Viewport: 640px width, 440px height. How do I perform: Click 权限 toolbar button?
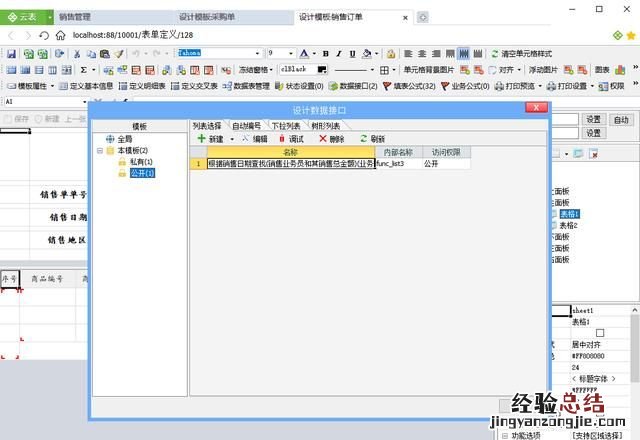(x=611, y=86)
